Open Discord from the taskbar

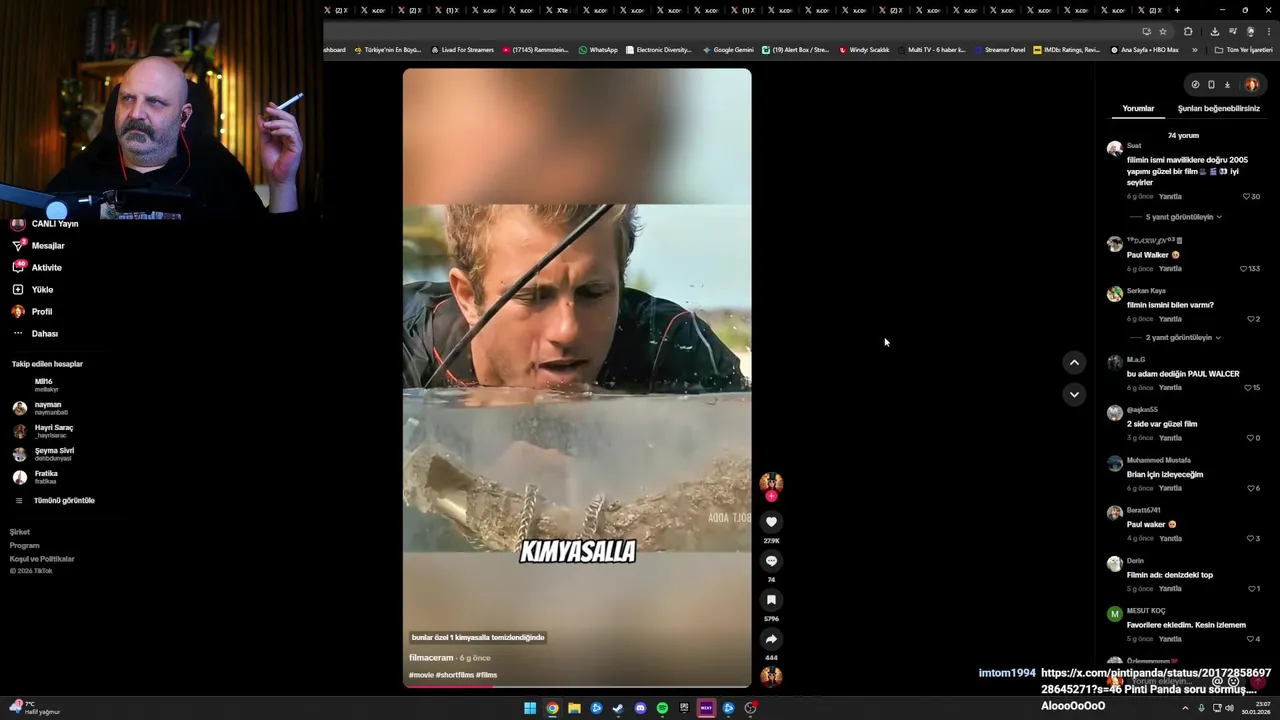click(640, 708)
